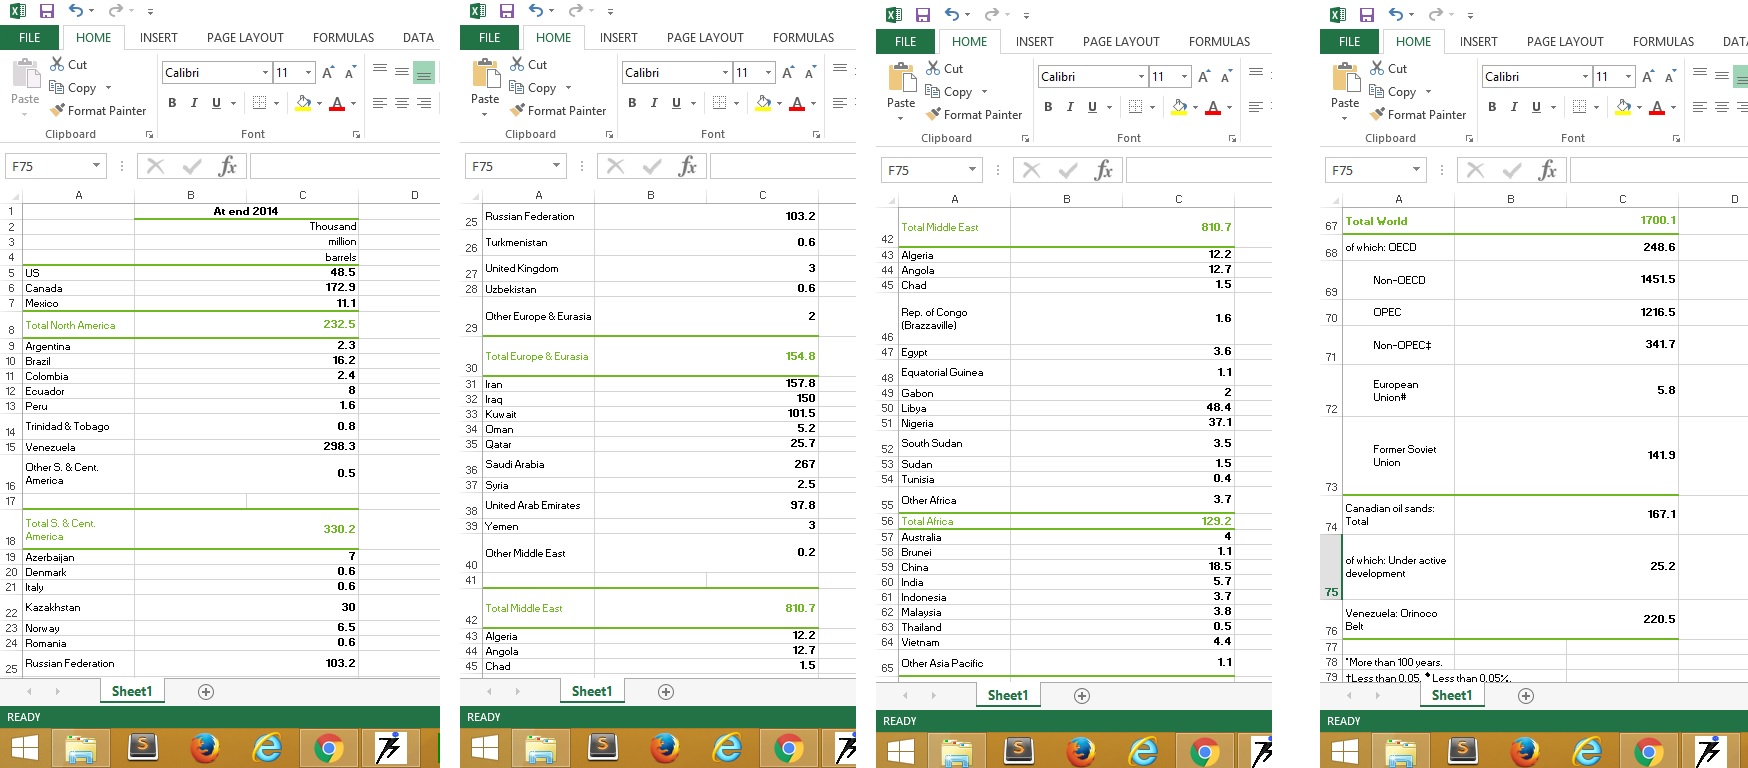Image resolution: width=1748 pixels, height=768 pixels.
Task: Click Format Painter in Total North America window
Action: click(x=97, y=110)
